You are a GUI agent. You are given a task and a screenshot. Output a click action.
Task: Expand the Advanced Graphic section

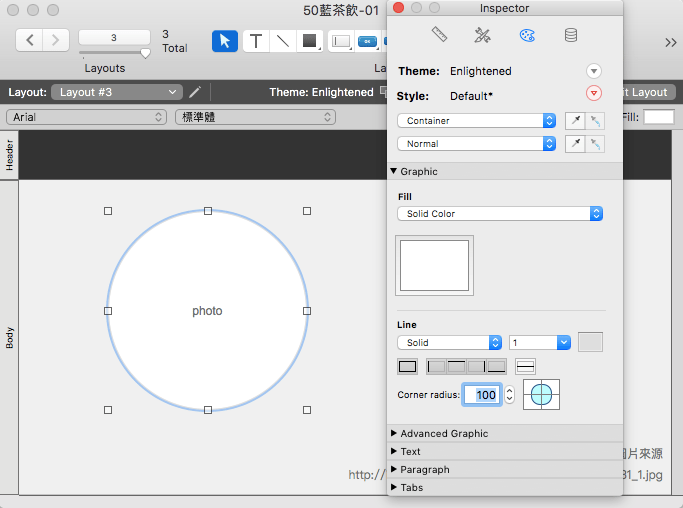(x=444, y=433)
